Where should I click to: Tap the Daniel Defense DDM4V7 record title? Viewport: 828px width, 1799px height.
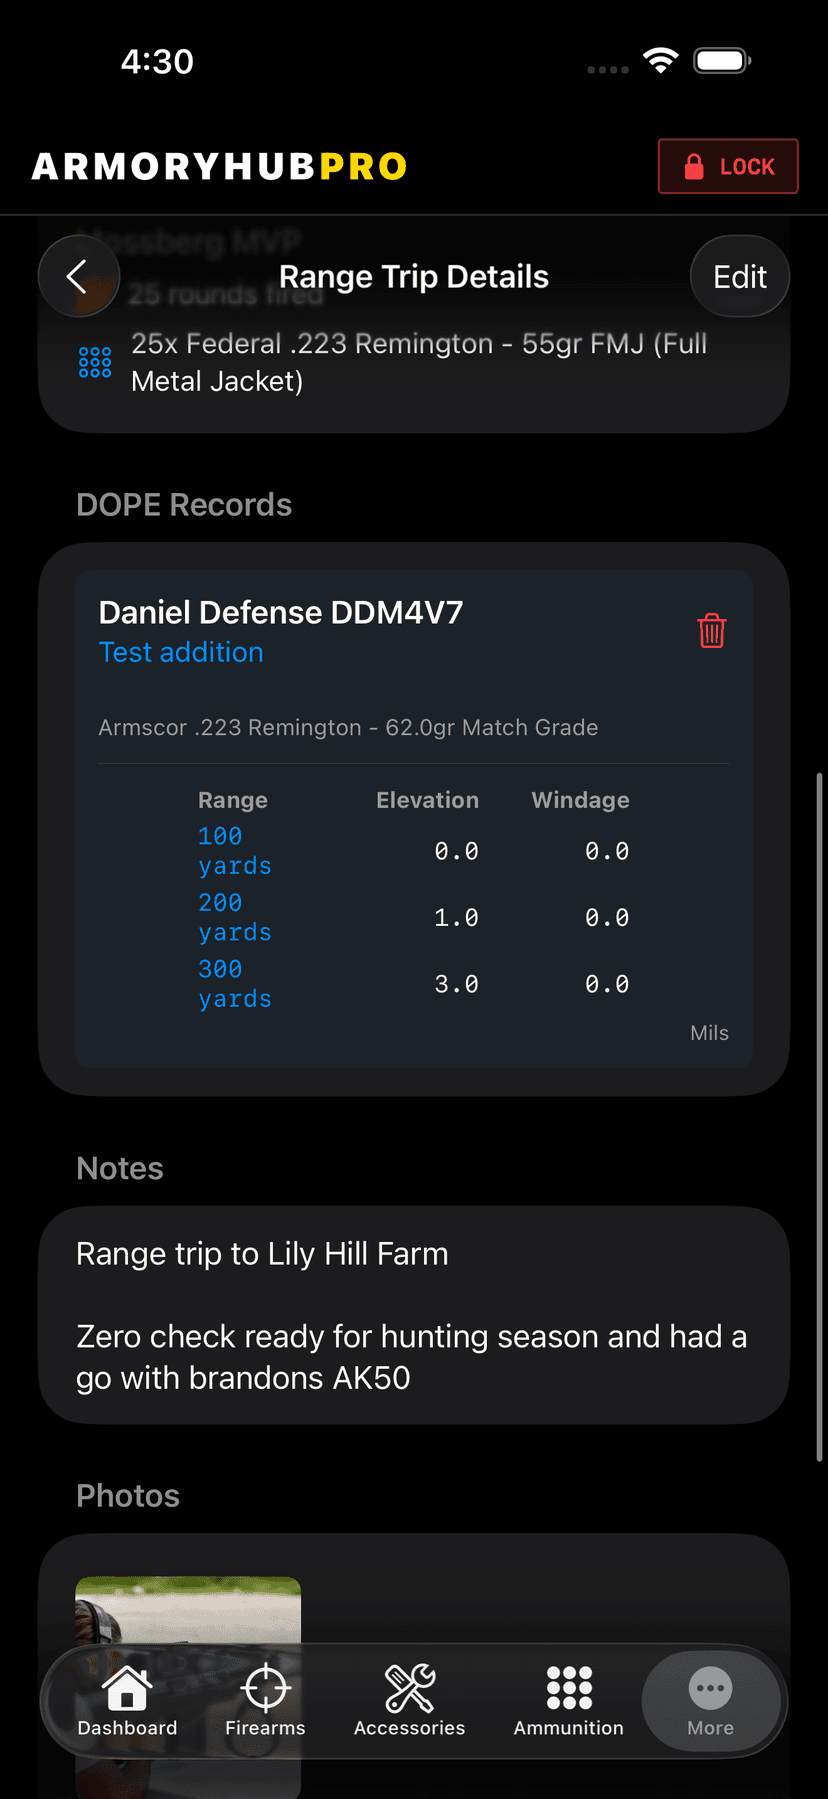pos(281,612)
